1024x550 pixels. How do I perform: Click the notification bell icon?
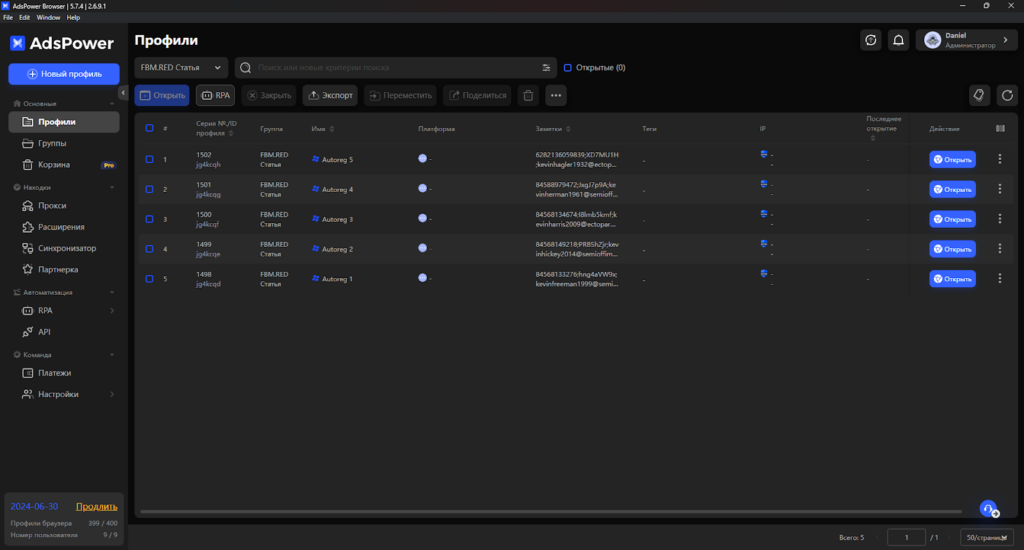[899, 40]
